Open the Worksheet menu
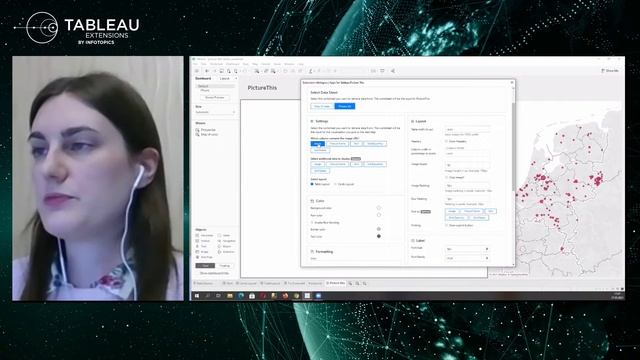Viewport: 640px width, 360px height. pyautogui.click(x=216, y=64)
